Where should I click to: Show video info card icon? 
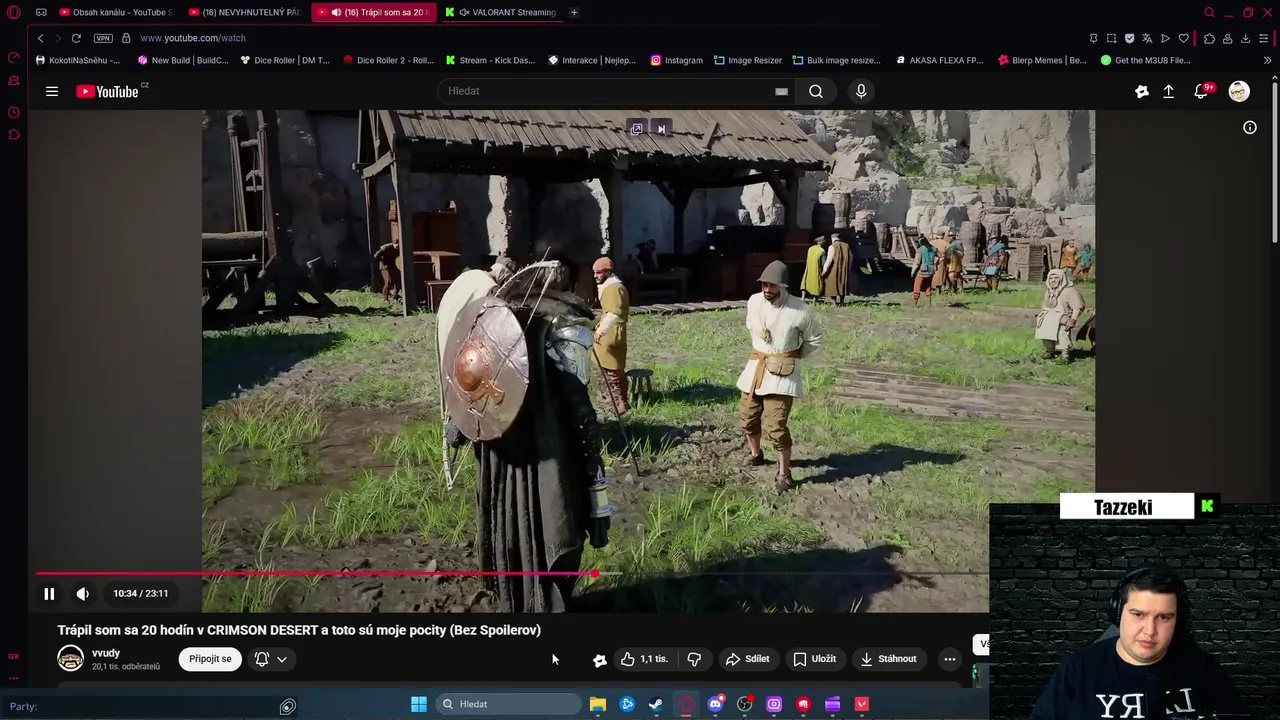[x=1249, y=127]
